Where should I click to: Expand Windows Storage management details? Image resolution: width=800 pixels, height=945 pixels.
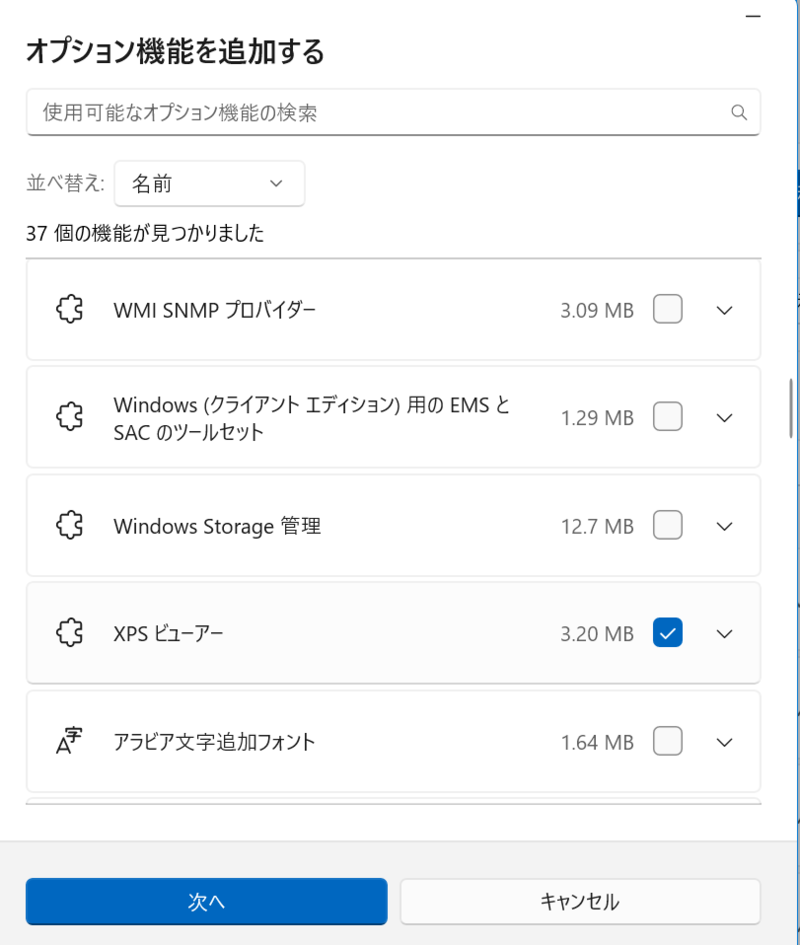(x=726, y=525)
